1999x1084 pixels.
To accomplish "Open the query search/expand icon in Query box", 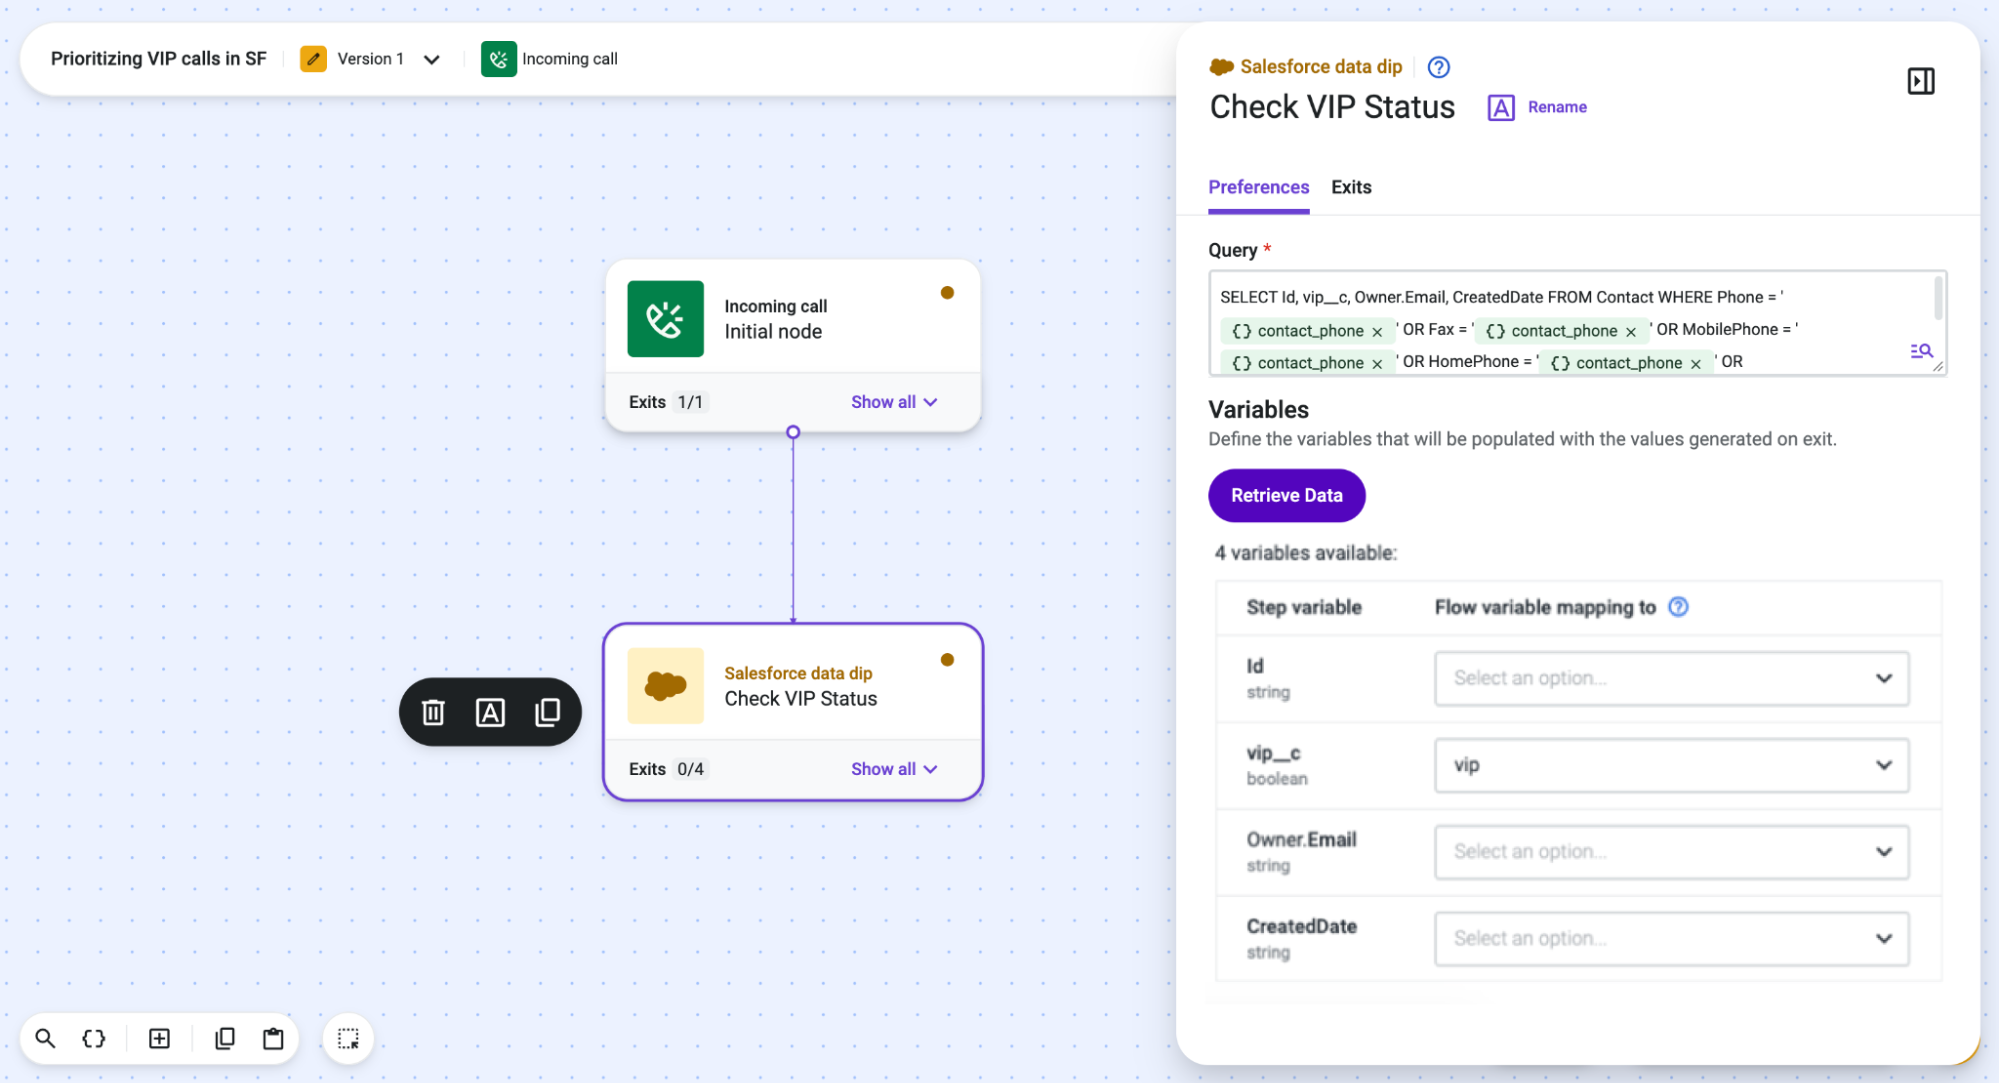I will pos(1921,351).
